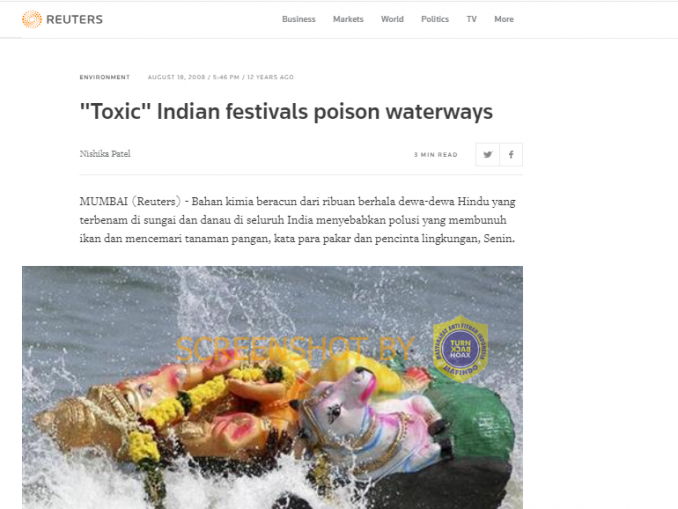
Task: Share article via Twitter icon
Action: point(488,154)
